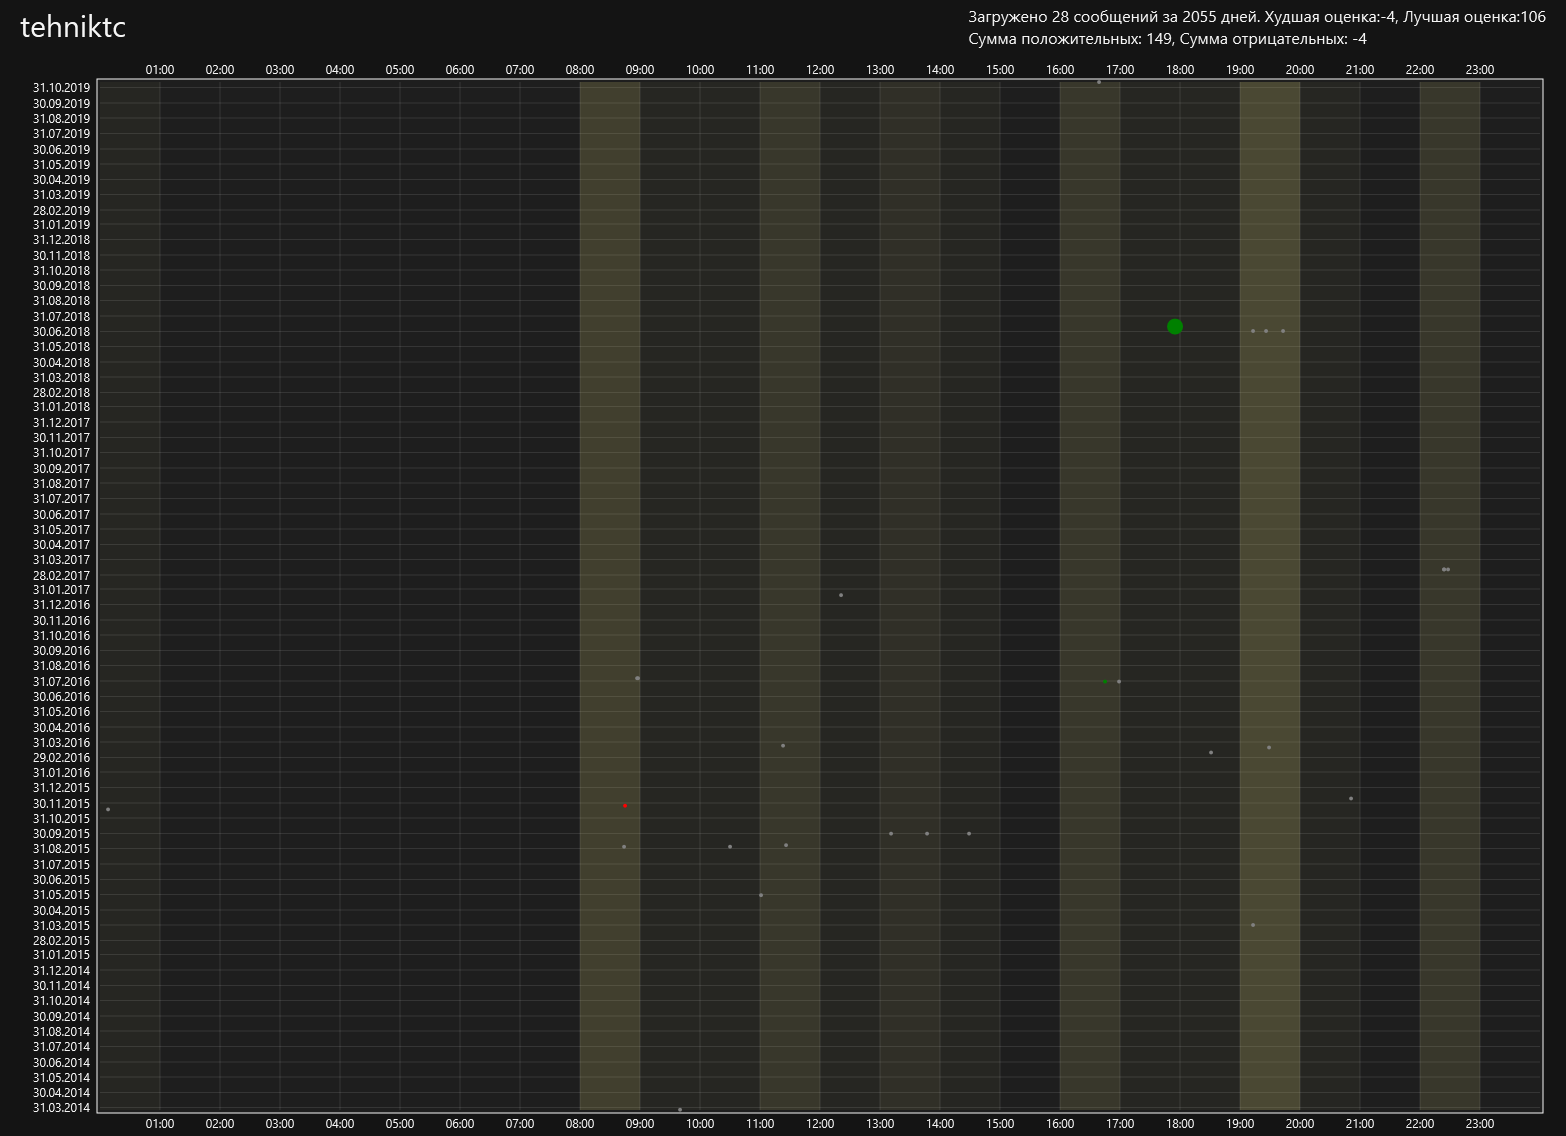Screen dimensions: 1566x1136
Task: Click 08:00 label on top time axis
Action: 580,70
